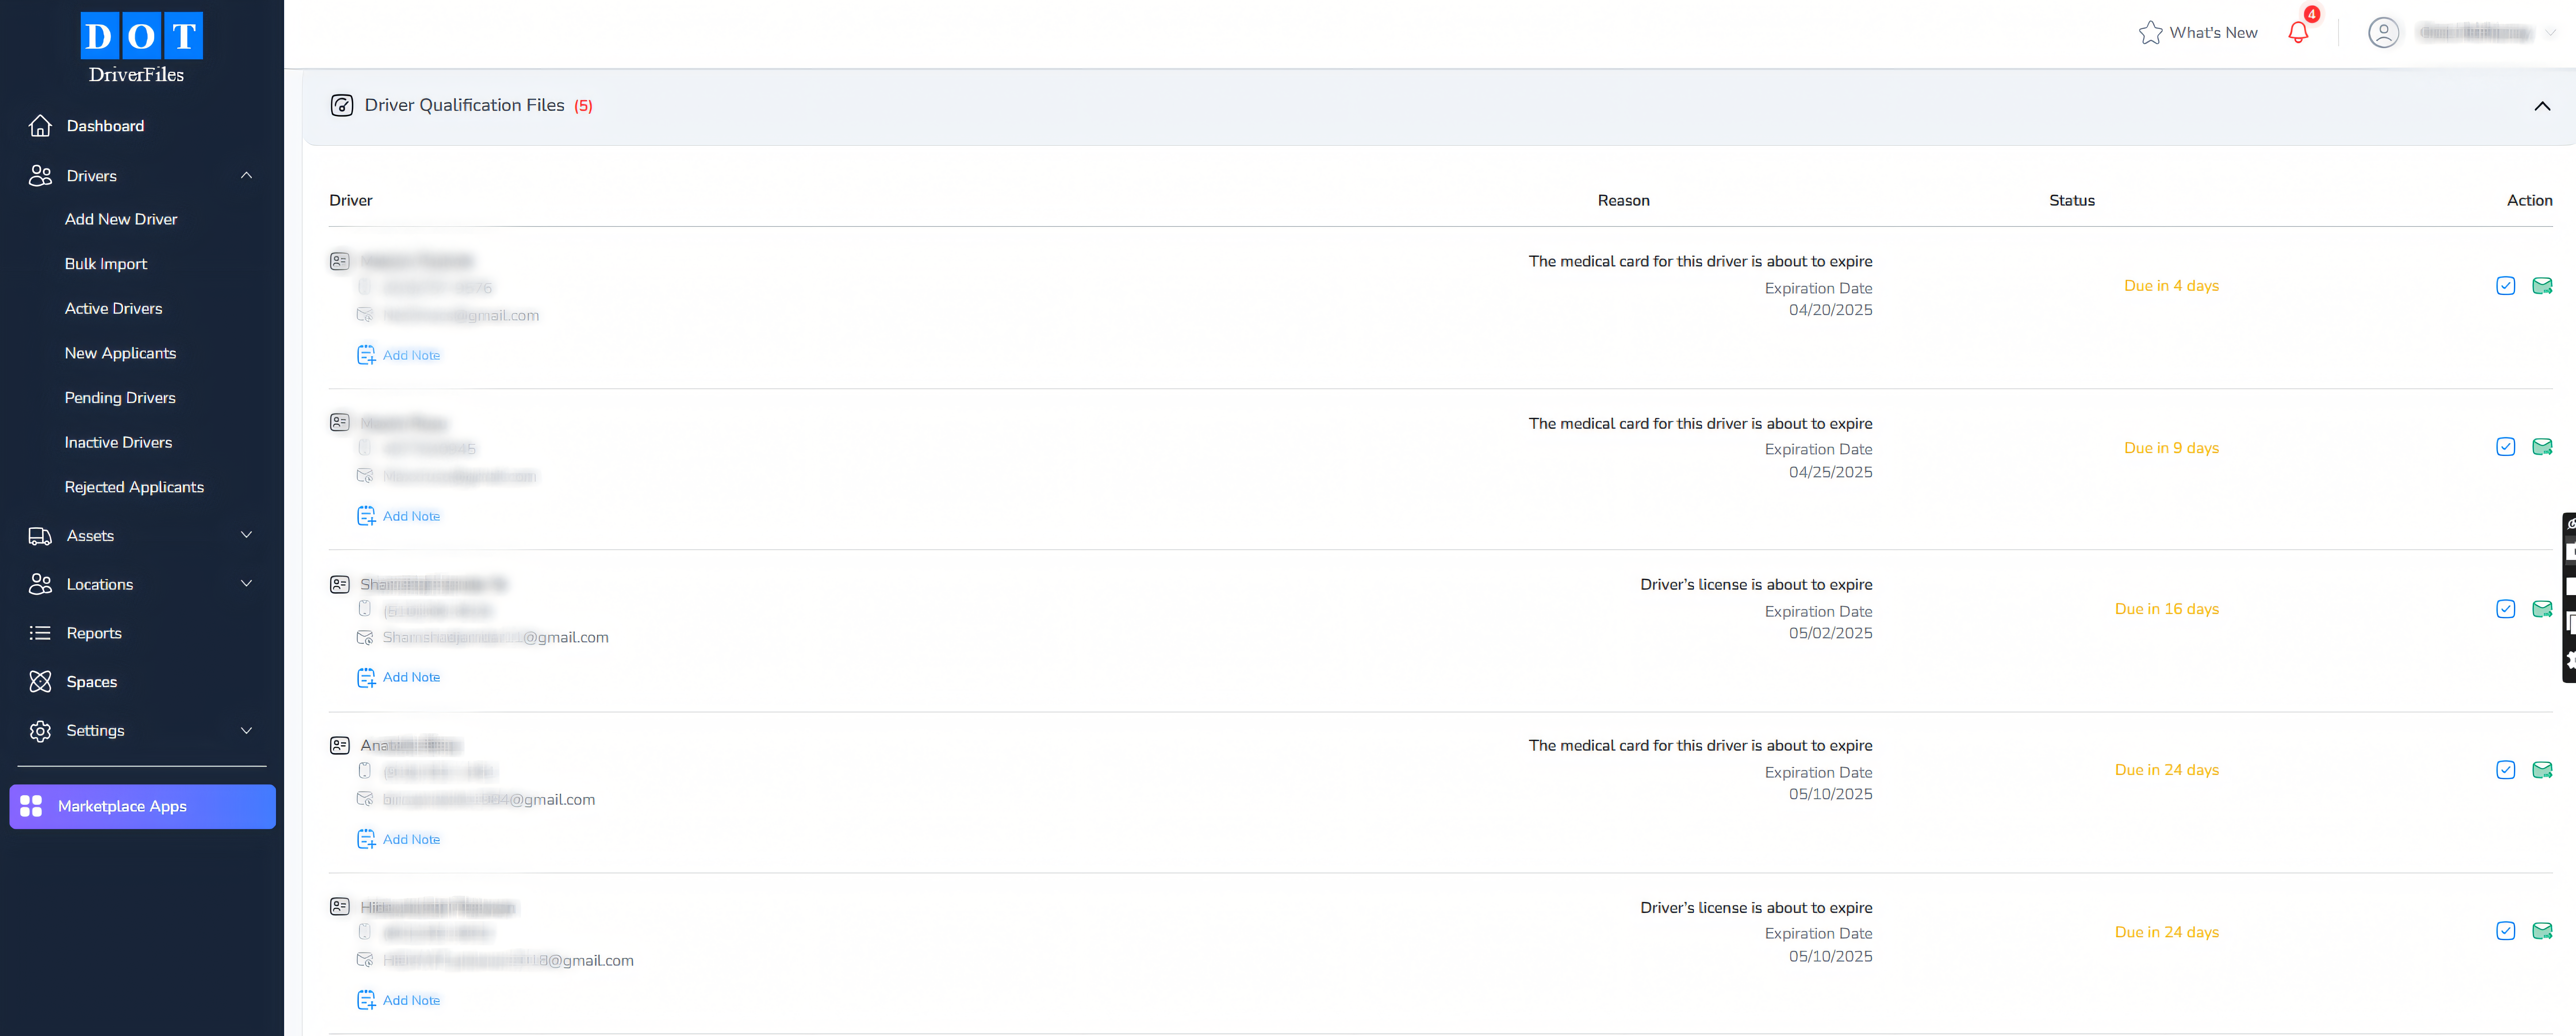
Task: Click What's New link
Action: tap(2213, 33)
